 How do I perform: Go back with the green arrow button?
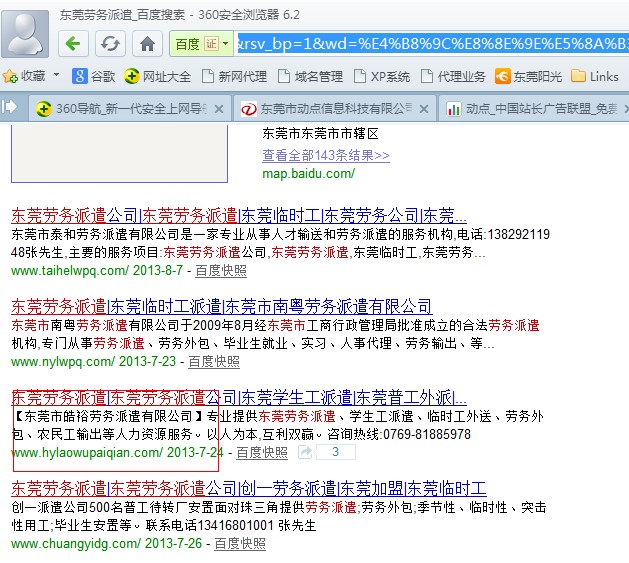pyautogui.click(x=73, y=43)
